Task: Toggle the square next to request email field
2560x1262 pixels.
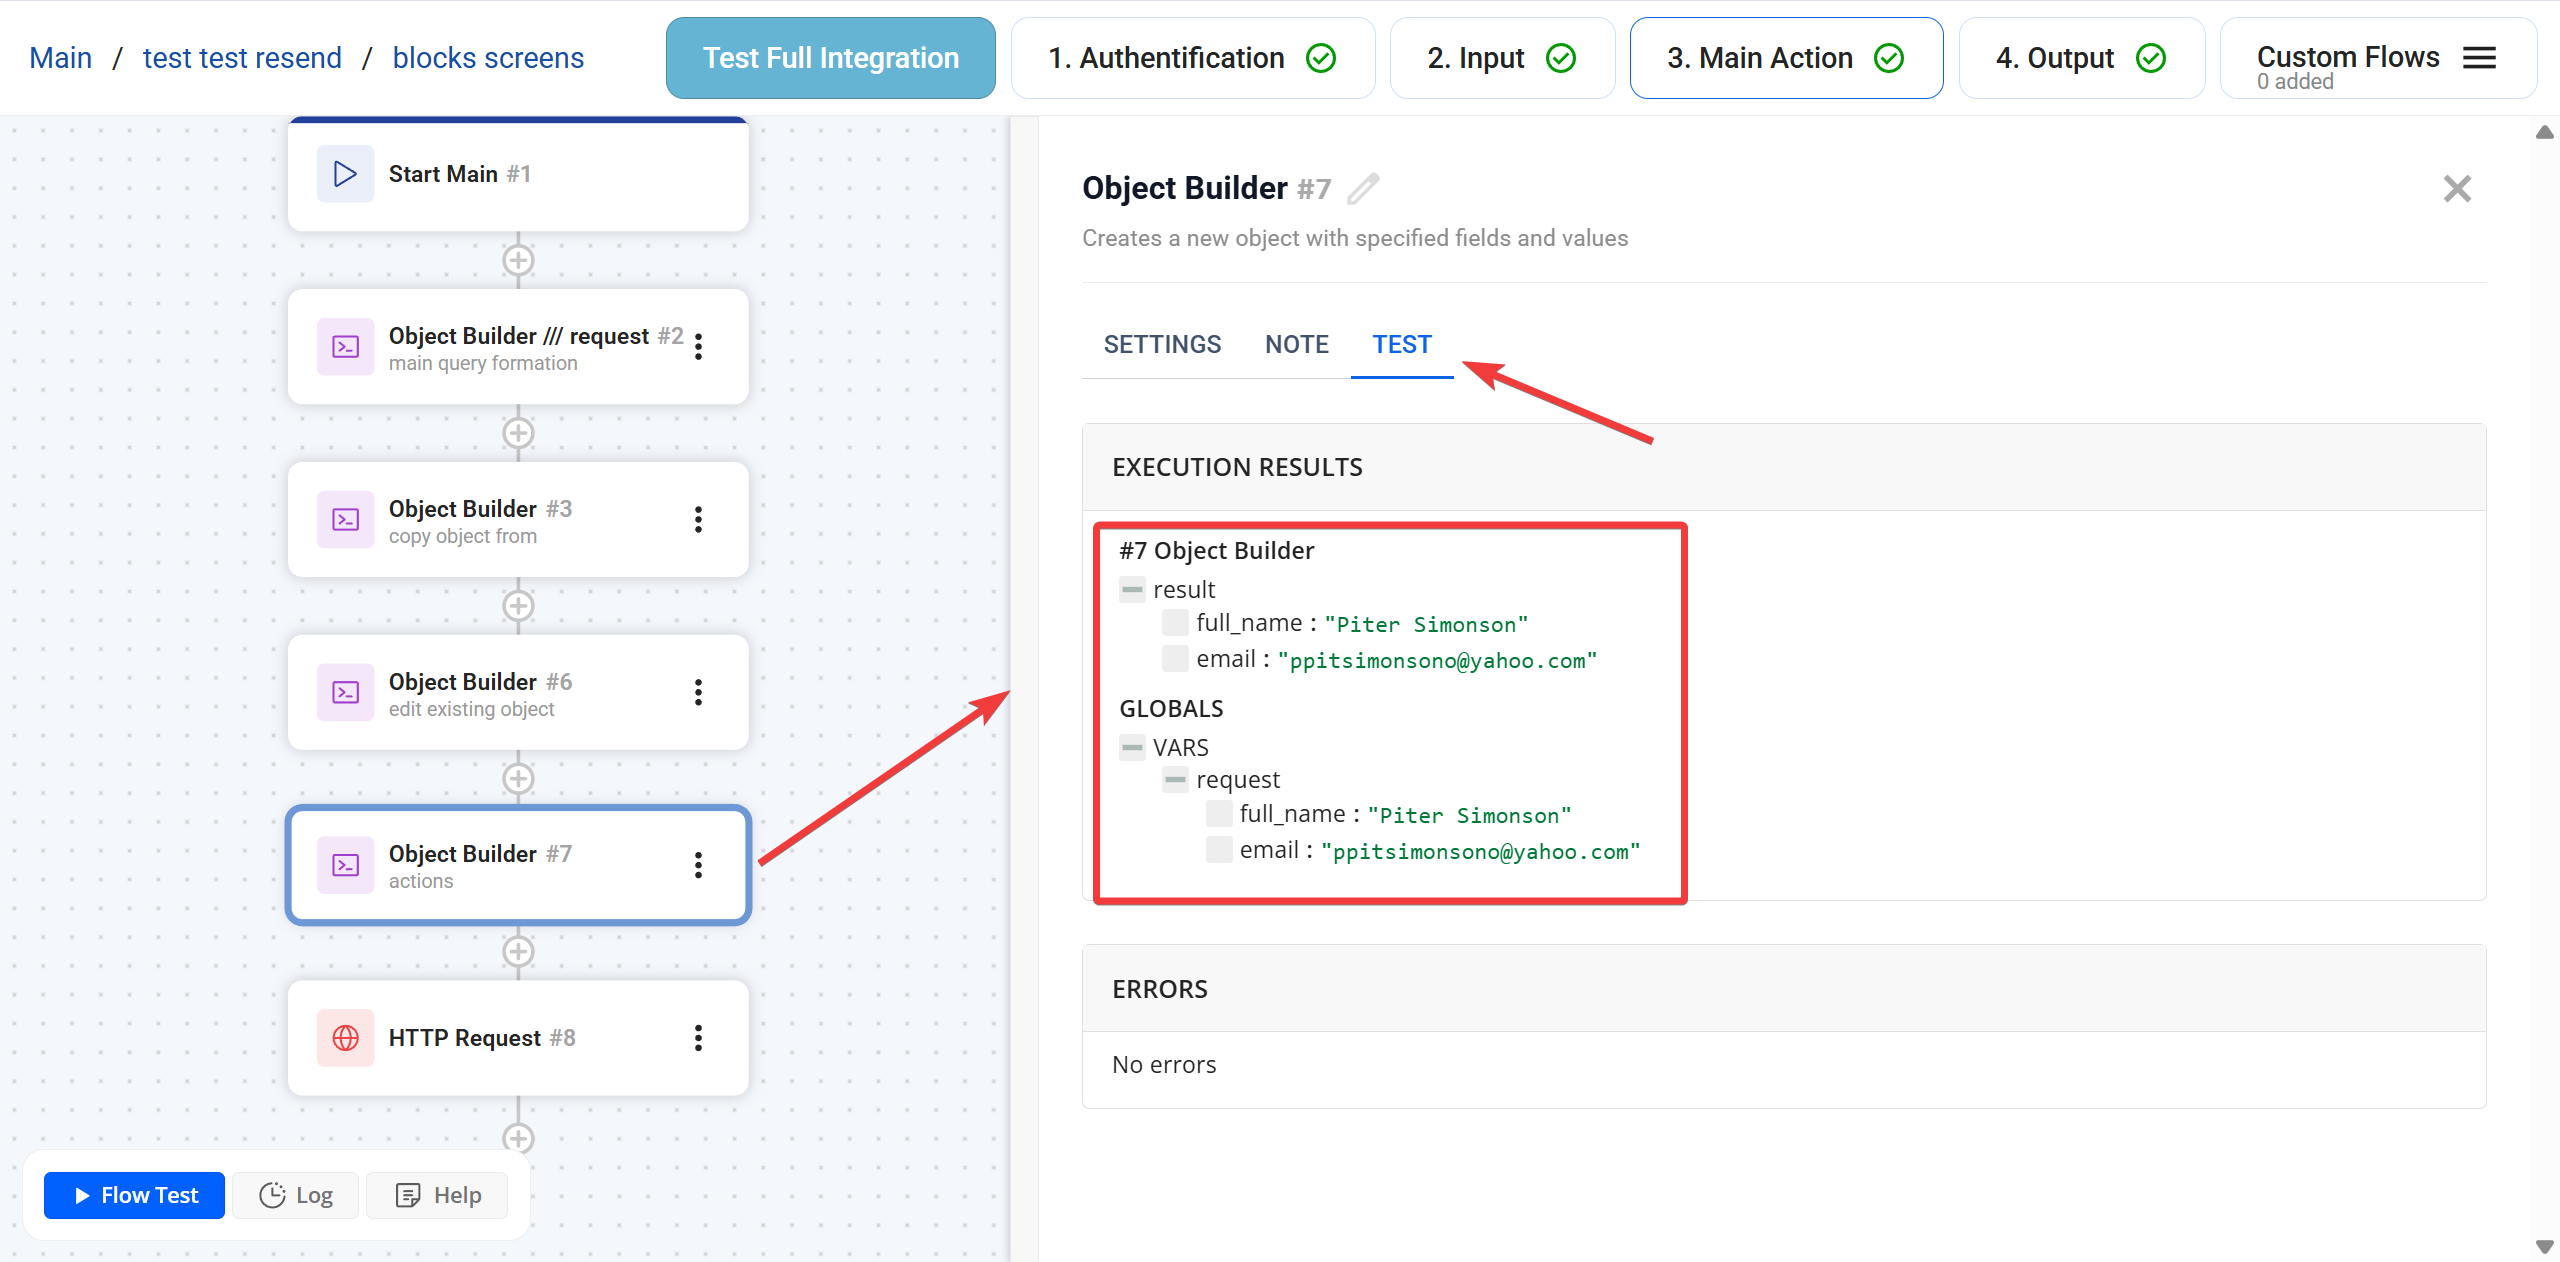Action: click(x=1218, y=850)
